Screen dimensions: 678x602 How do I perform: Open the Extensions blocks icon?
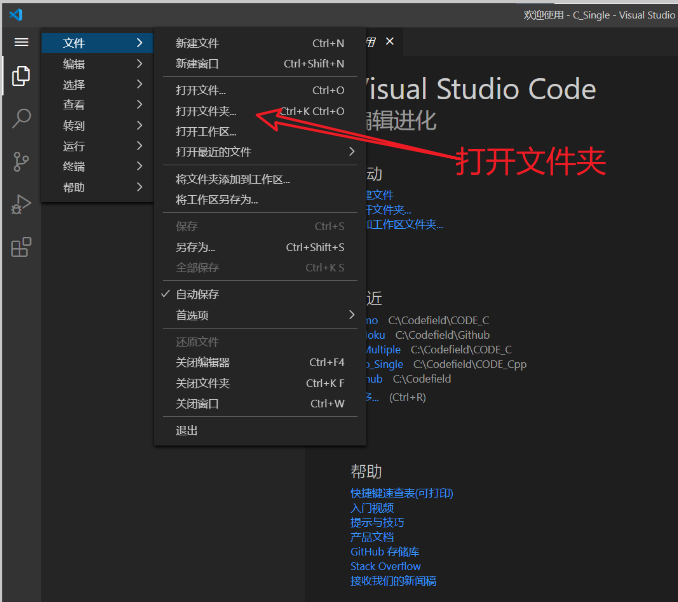click(x=21, y=247)
